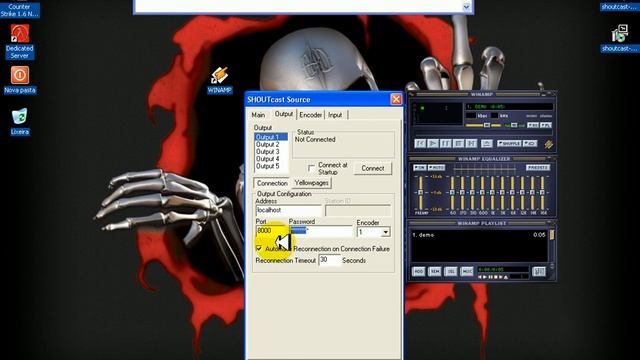640x360 pixels.
Task: Toggle Automatic Reconnection on Connection Failure checkbox
Action: point(259,248)
